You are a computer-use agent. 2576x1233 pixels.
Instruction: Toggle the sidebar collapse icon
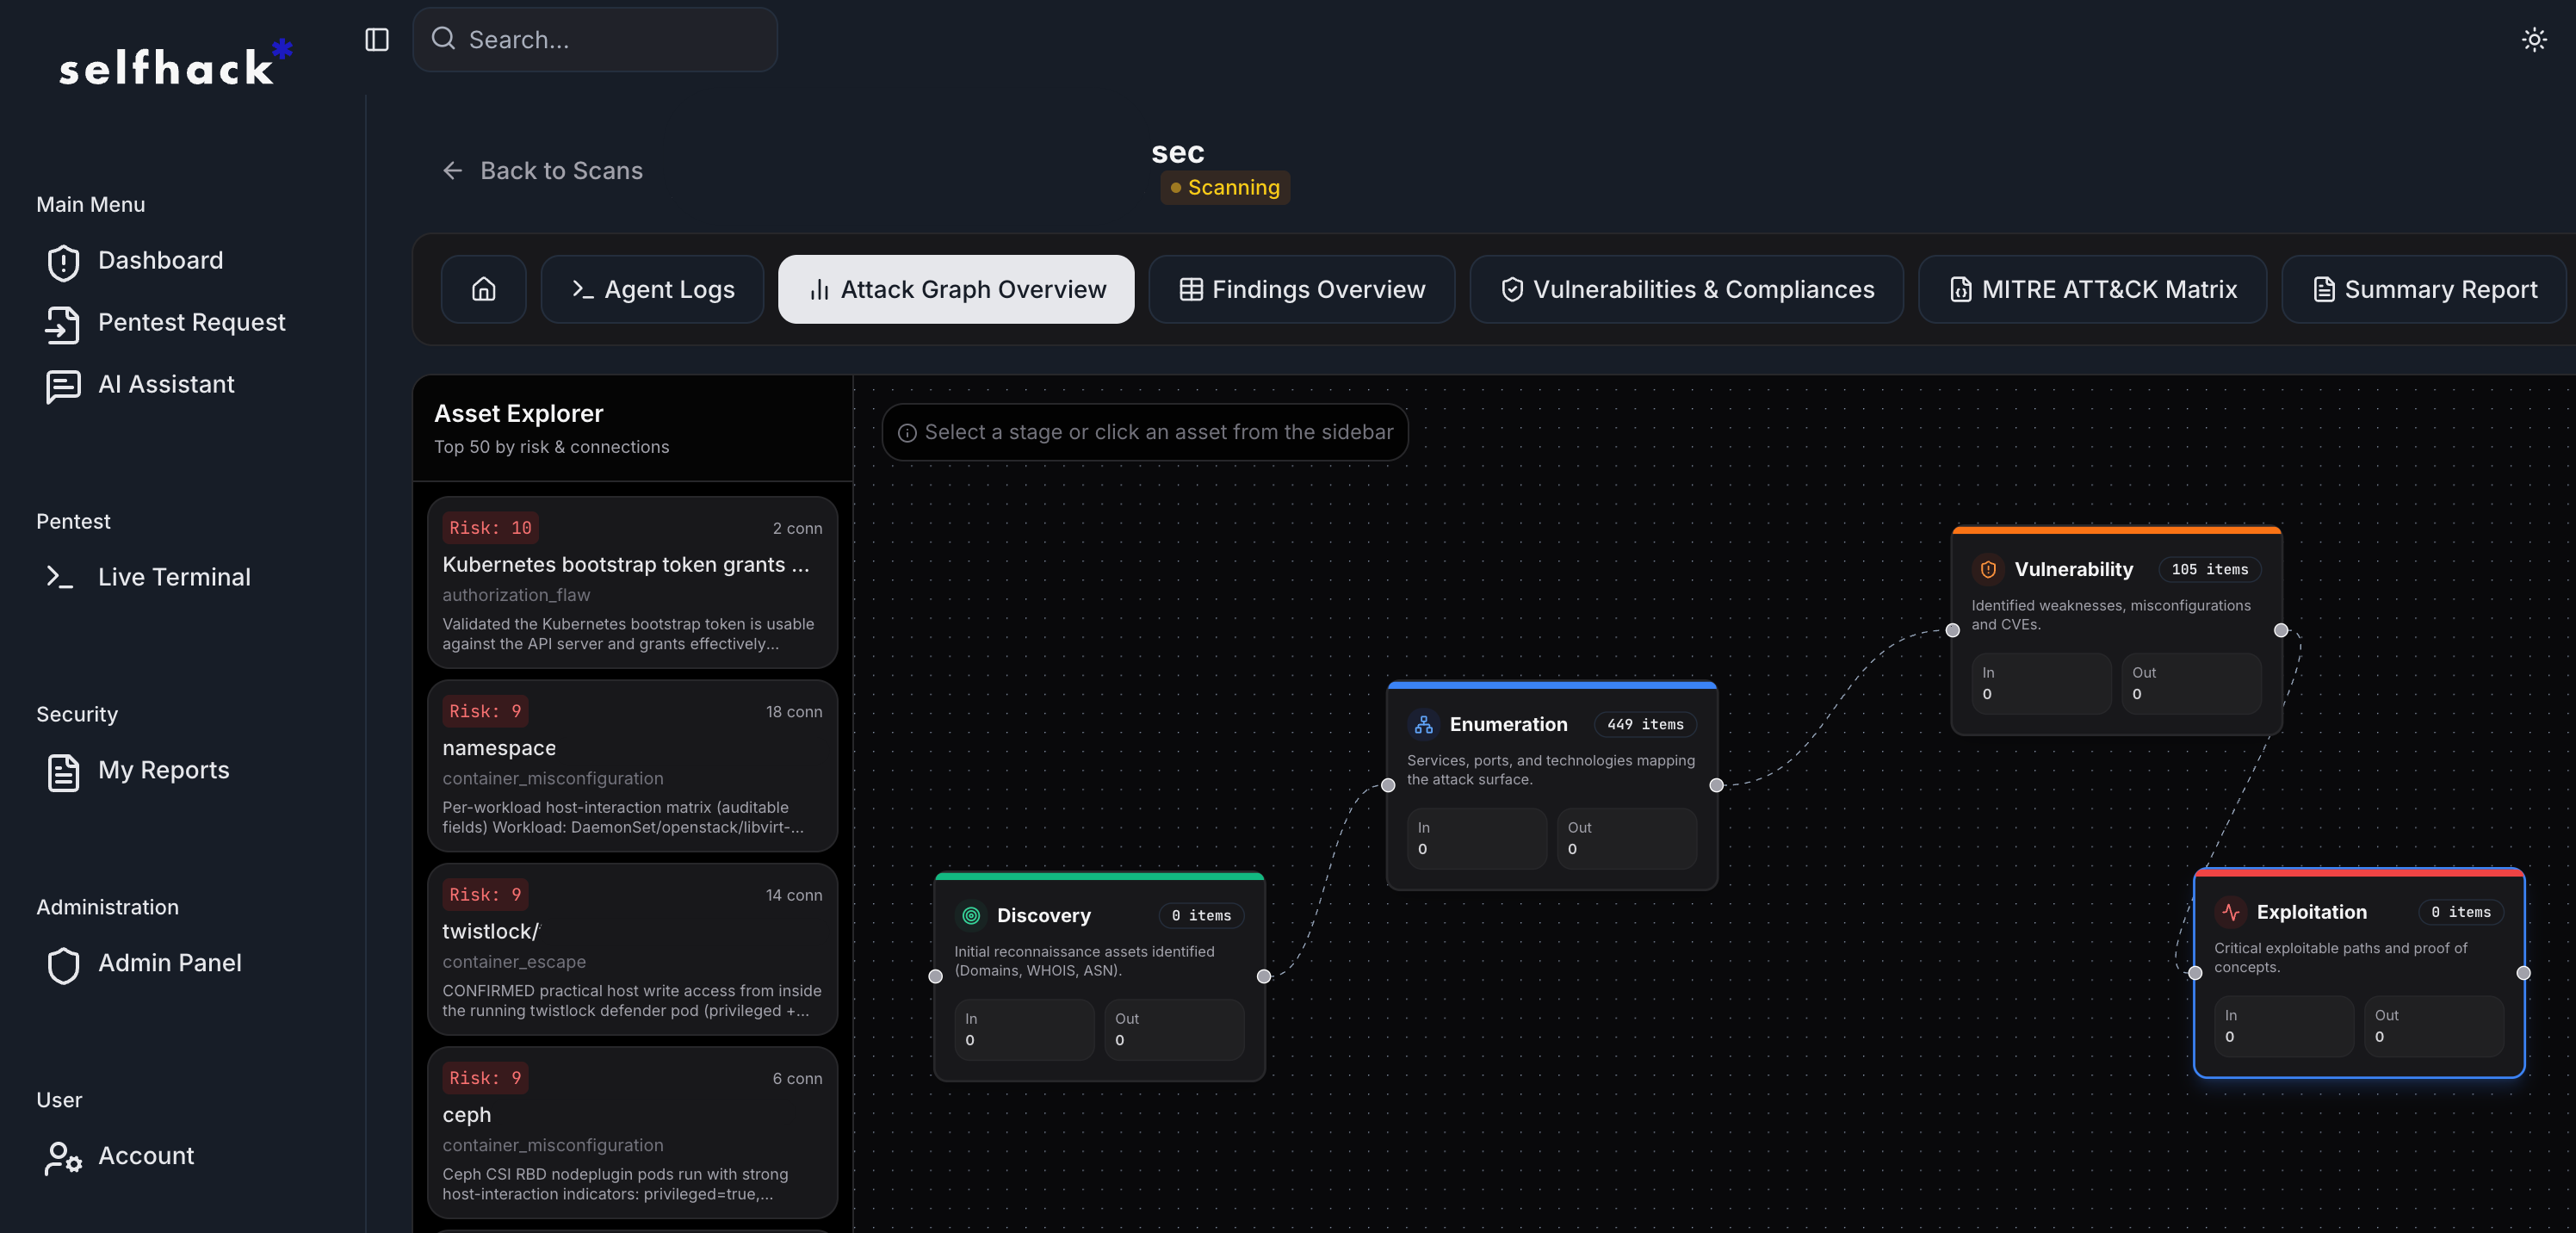(x=376, y=40)
